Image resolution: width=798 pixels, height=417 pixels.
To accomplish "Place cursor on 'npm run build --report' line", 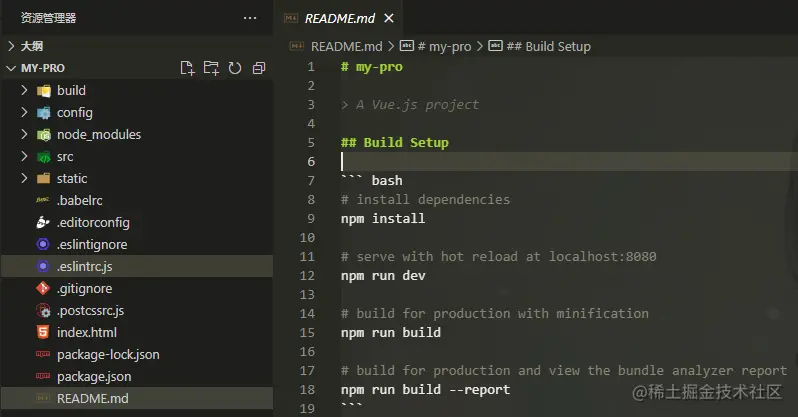I will click(x=425, y=390).
